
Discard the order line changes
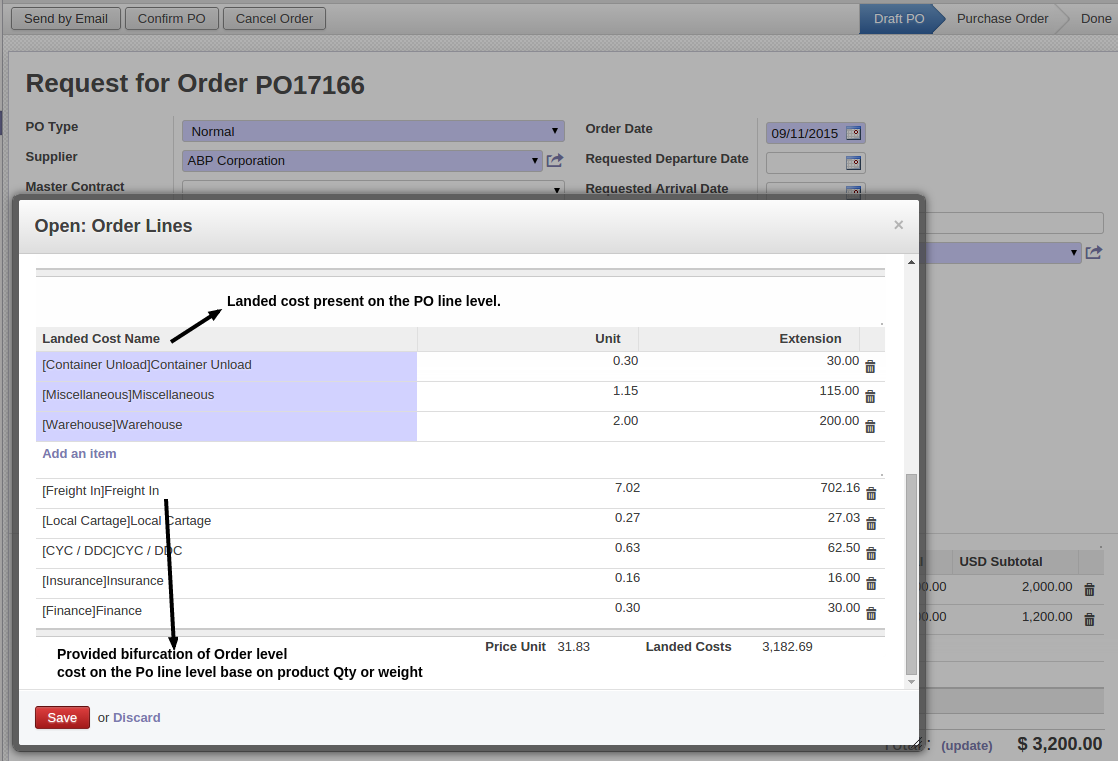(136, 717)
